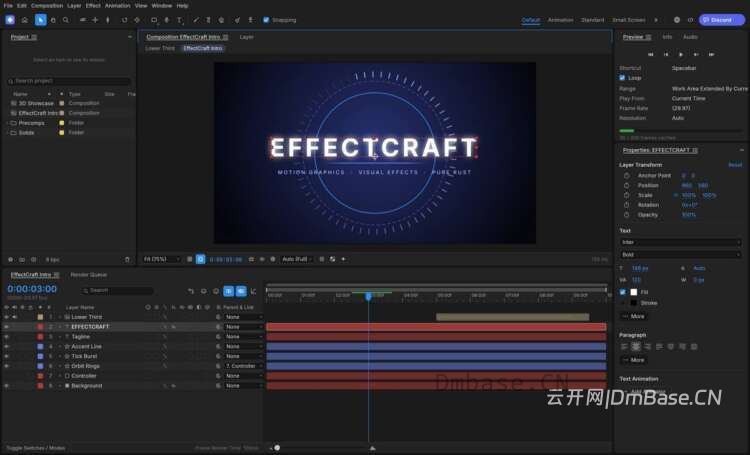Open the File menu

tap(8, 6)
